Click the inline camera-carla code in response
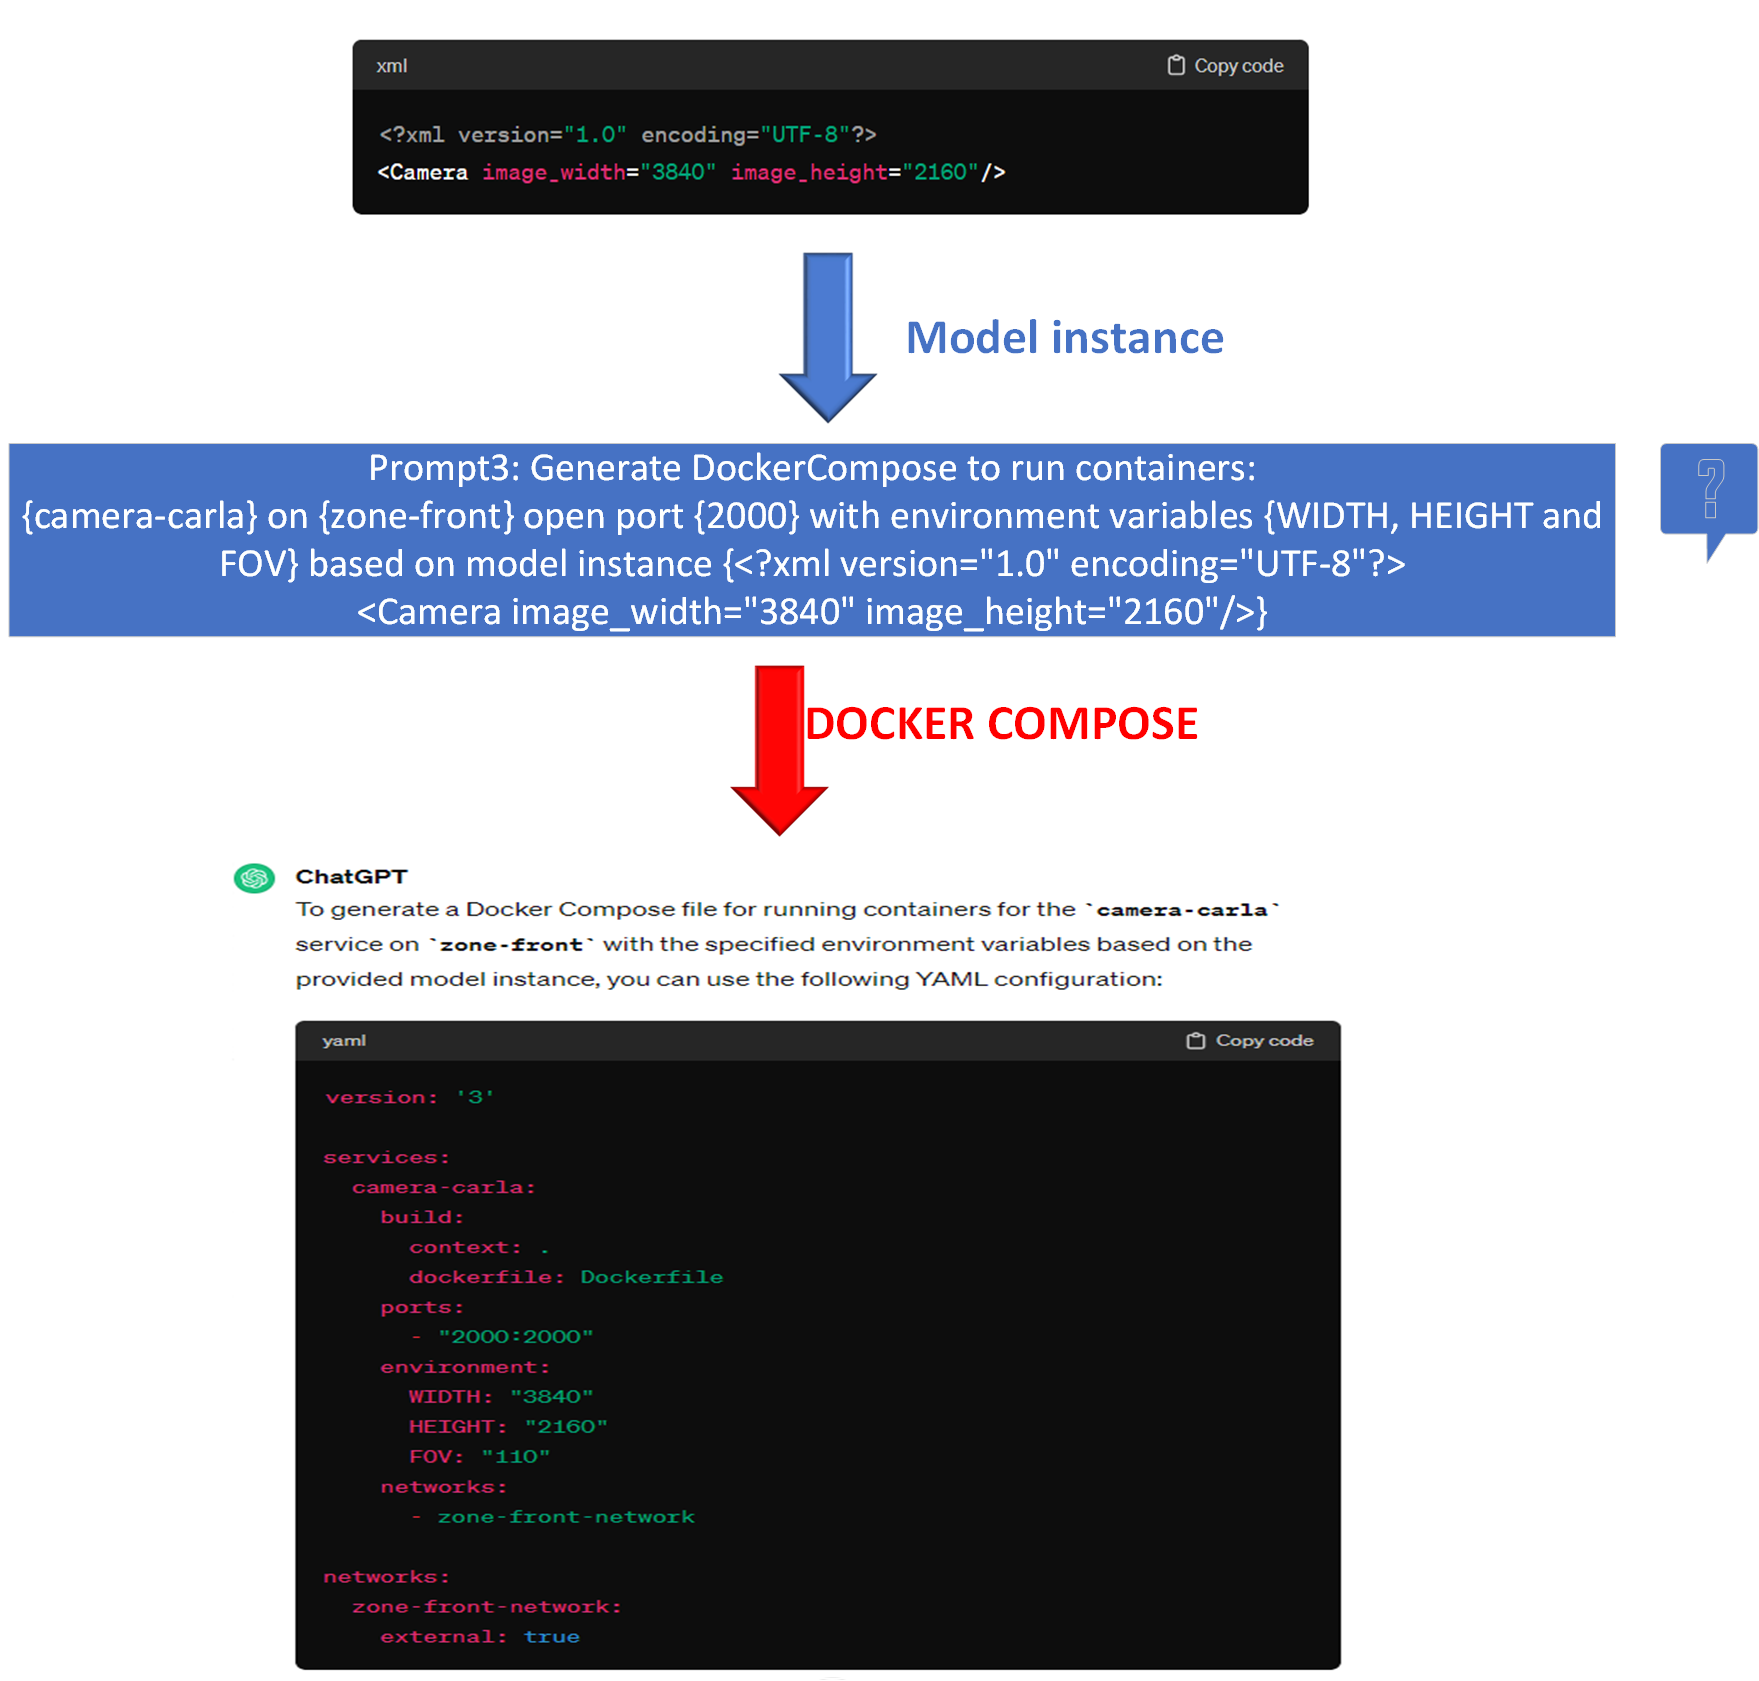This screenshot has width=1759, height=1681. click(1182, 910)
